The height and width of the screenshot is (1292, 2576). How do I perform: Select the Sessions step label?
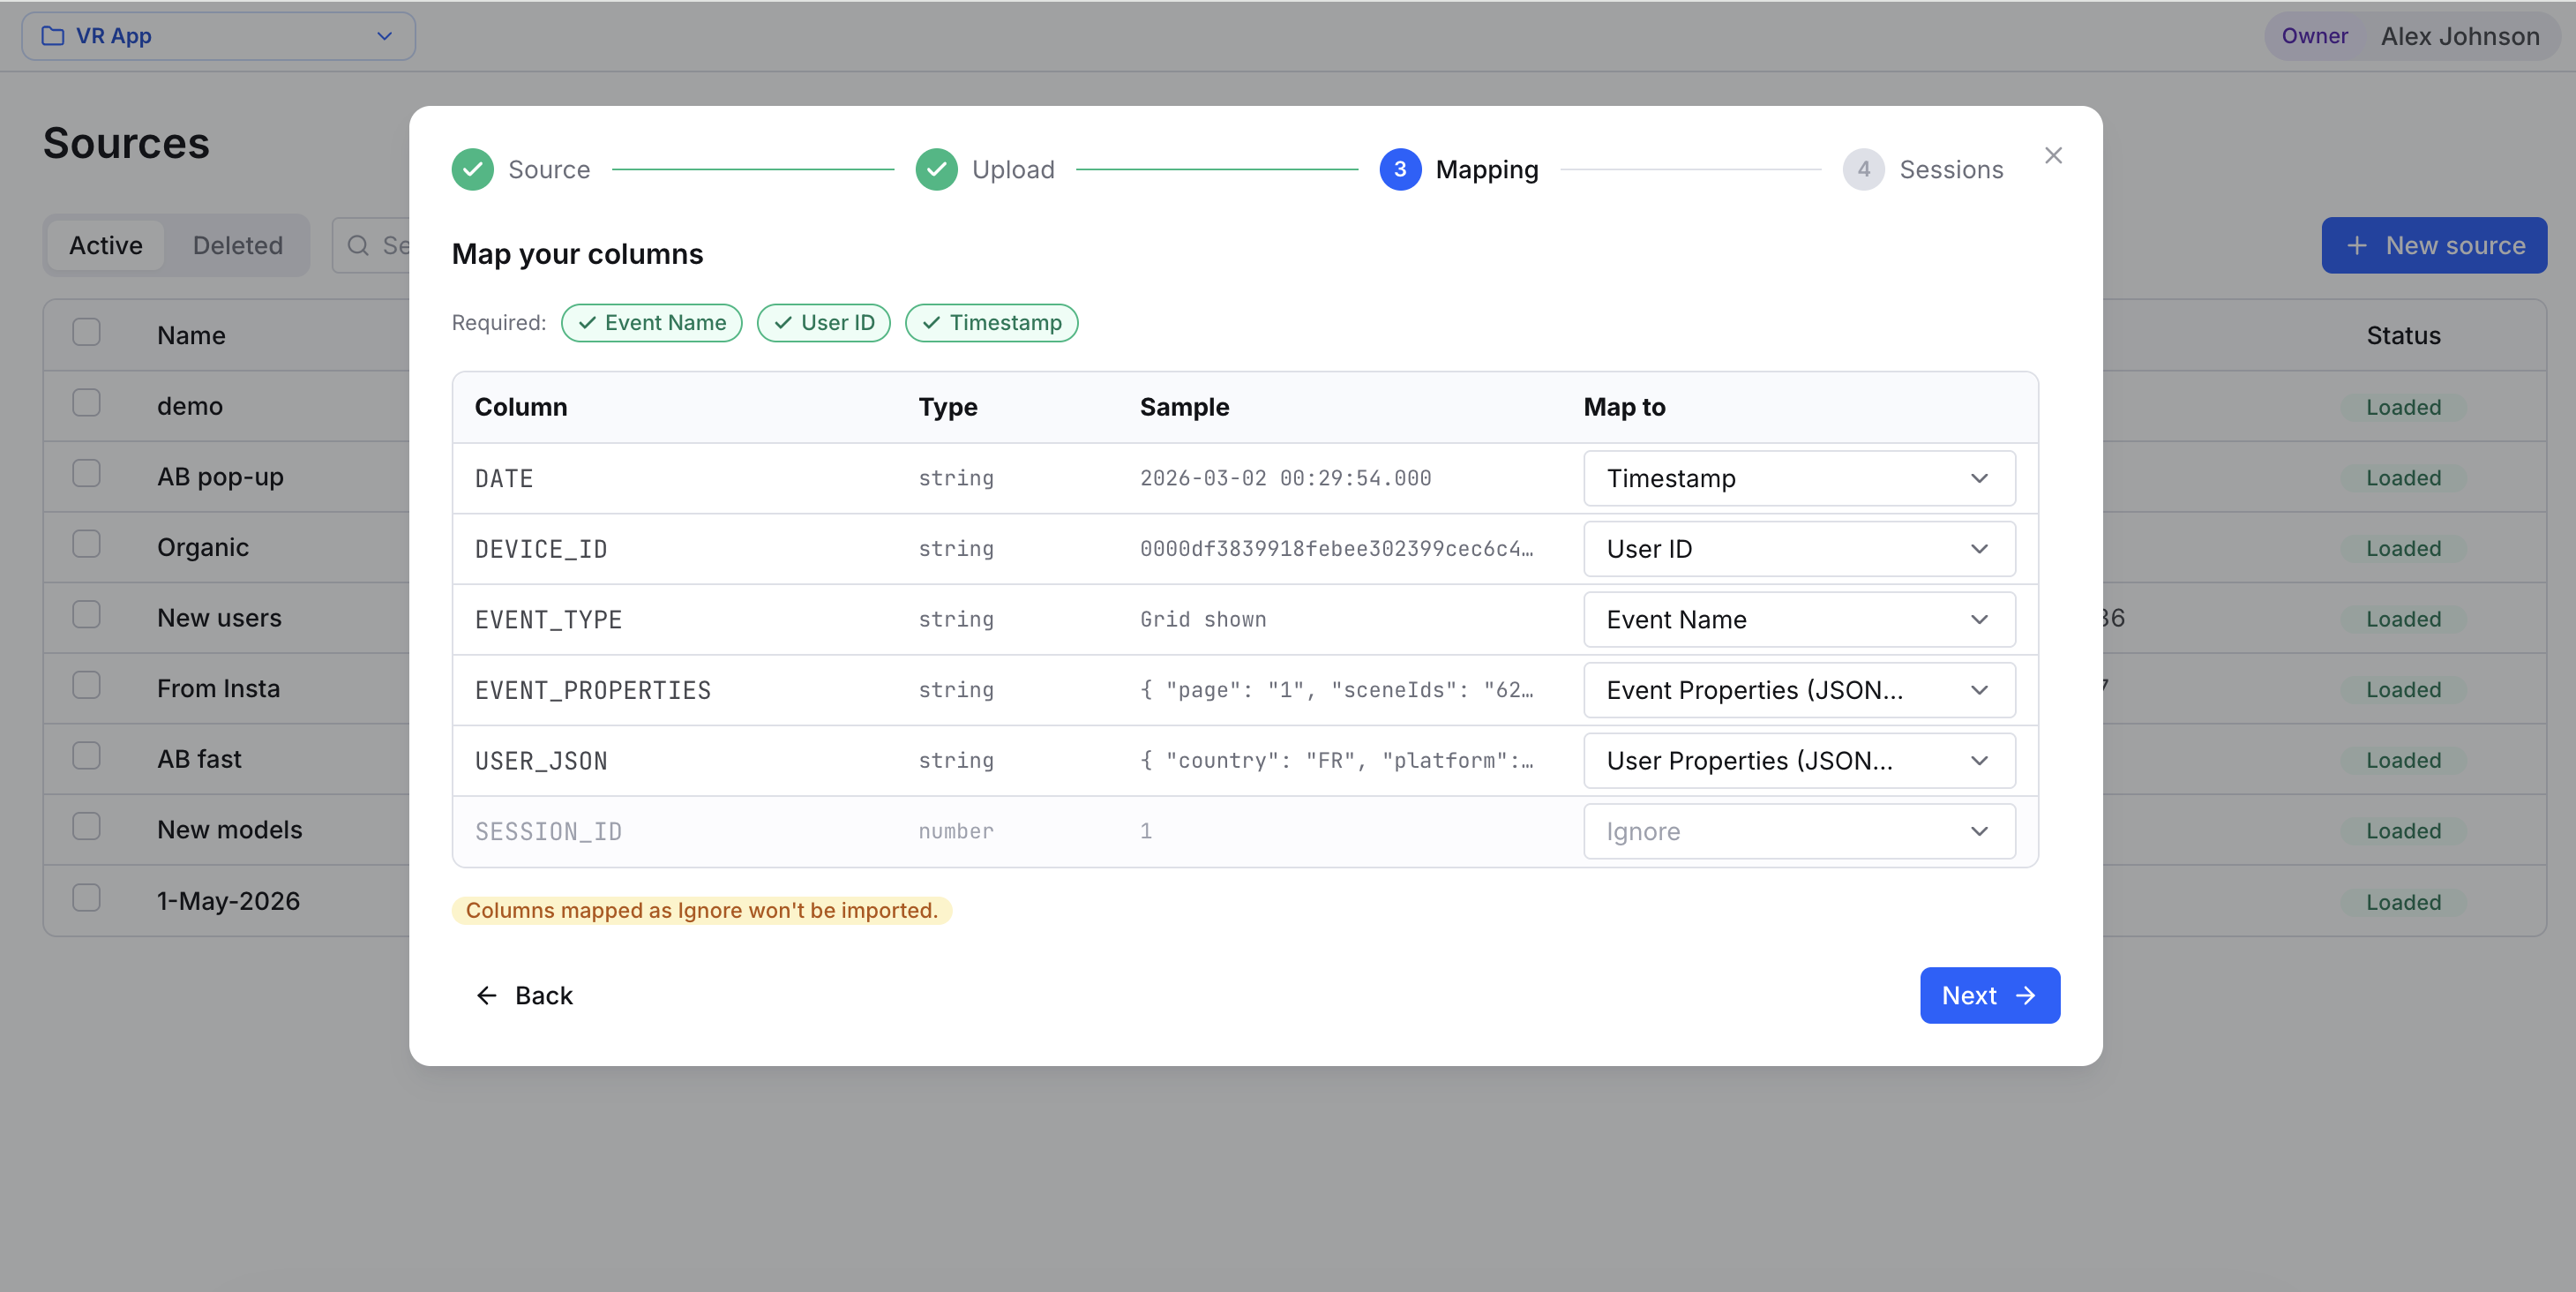(1951, 169)
